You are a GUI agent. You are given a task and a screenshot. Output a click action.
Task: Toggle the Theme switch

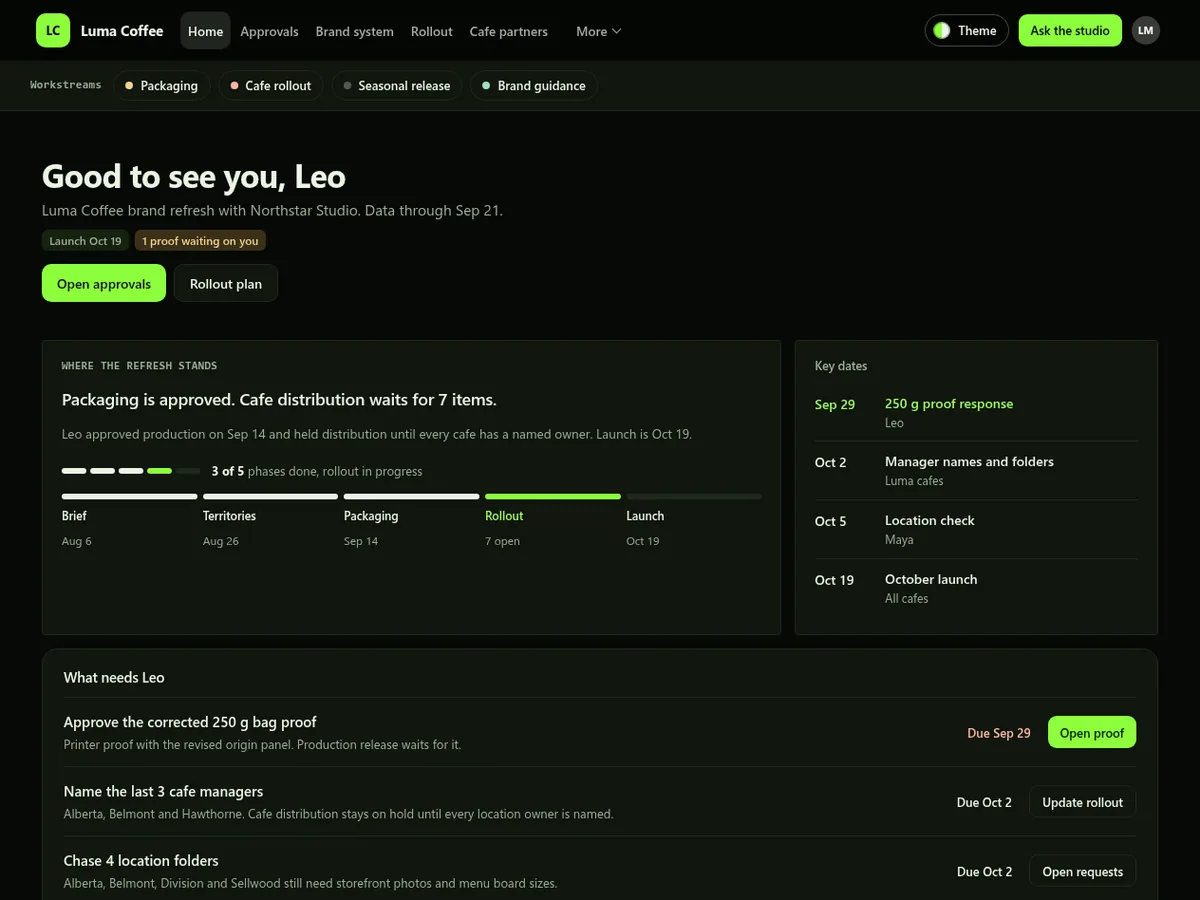(x=966, y=31)
